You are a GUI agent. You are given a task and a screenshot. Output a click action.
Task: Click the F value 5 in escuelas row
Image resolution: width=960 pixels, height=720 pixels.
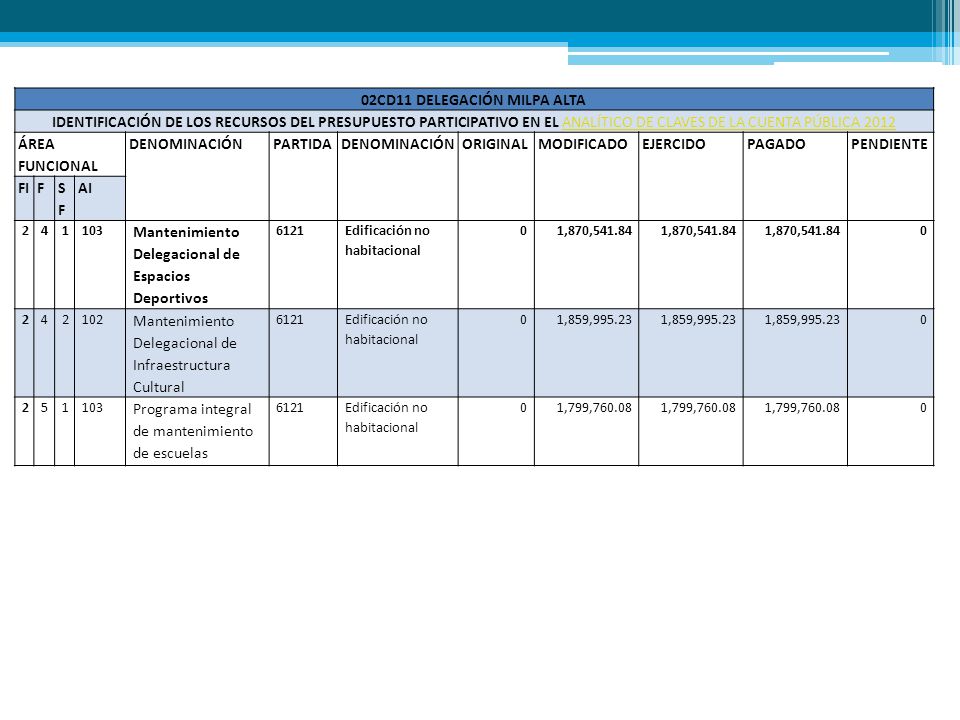[x=44, y=408]
